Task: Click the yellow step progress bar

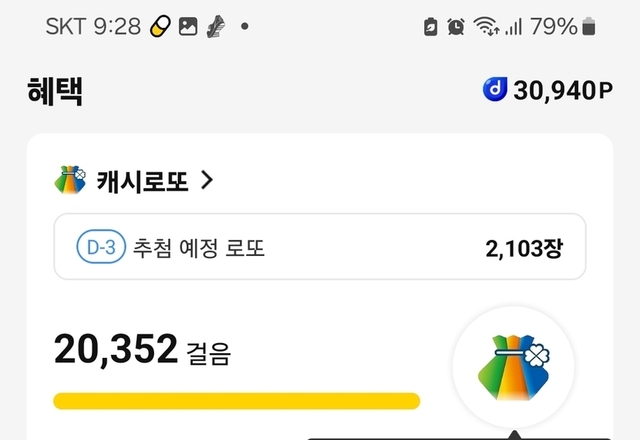Action: [x=236, y=401]
